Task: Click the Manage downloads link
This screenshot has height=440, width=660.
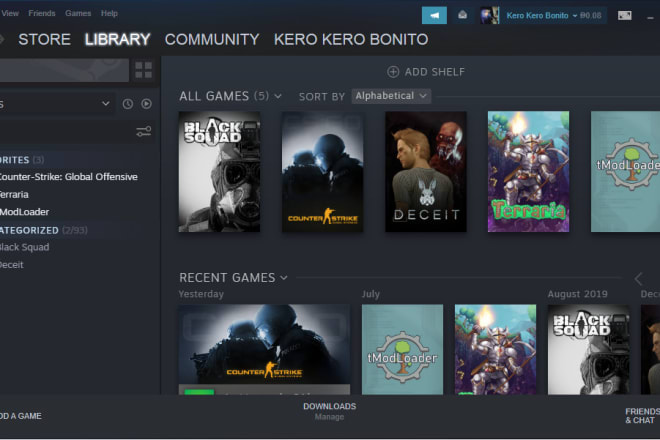Action: coord(329,417)
